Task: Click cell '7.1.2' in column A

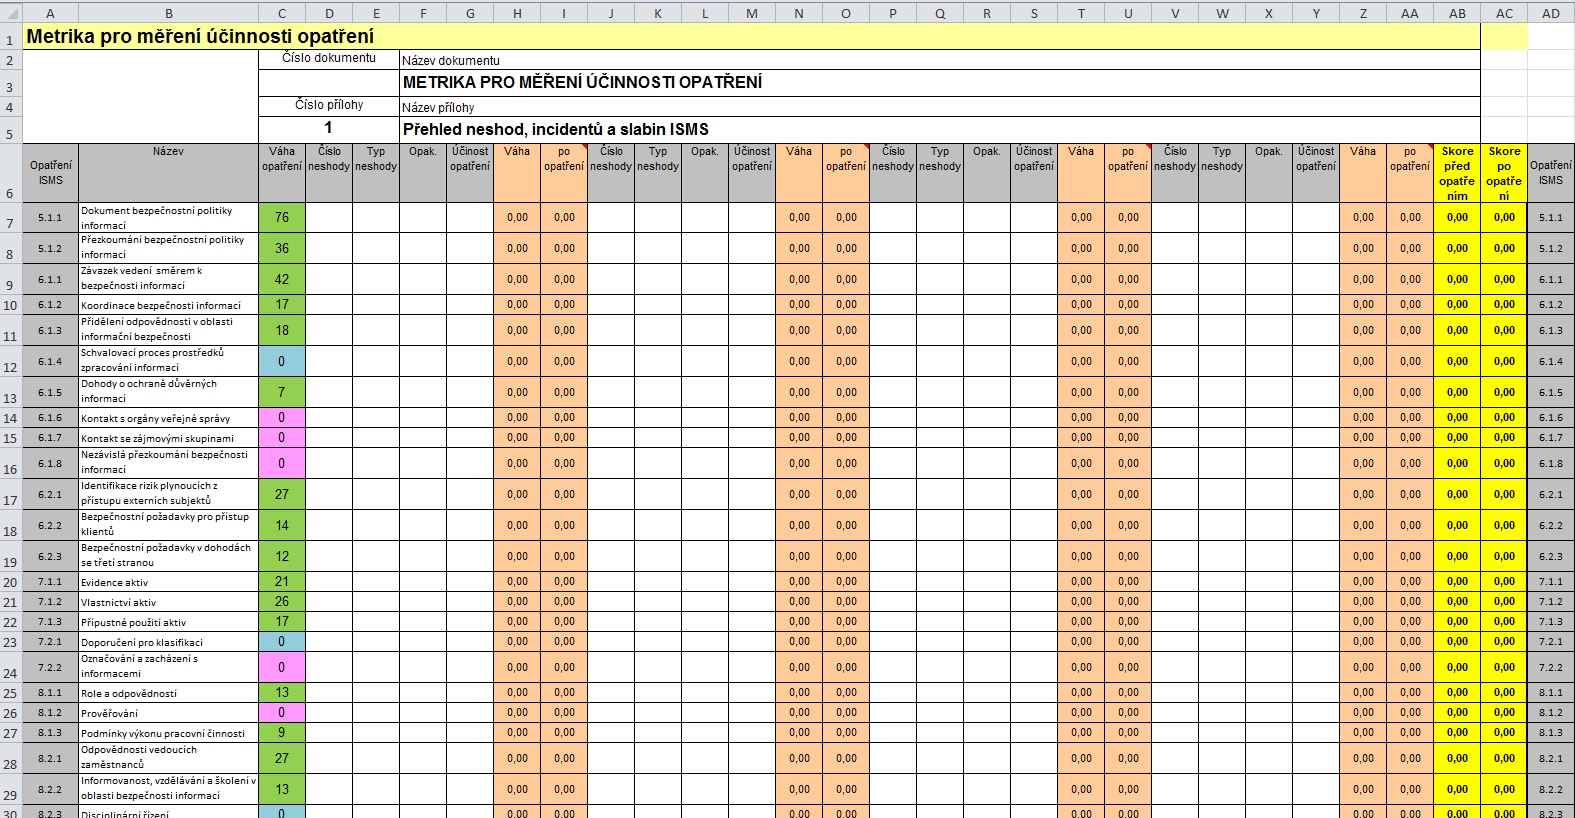Action: coord(51,602)
